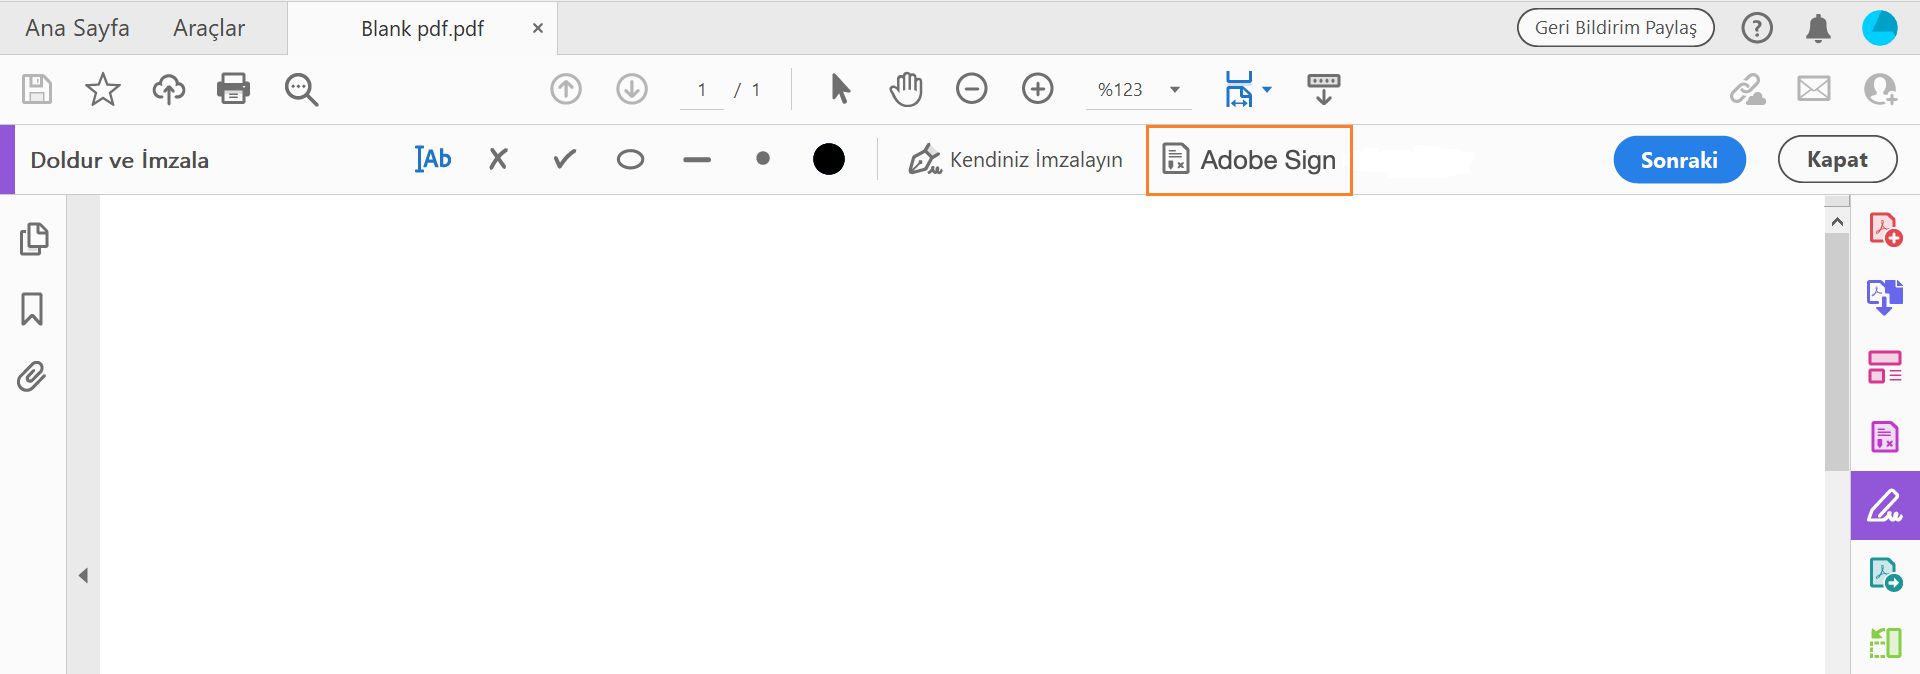
Task: Print the document
Action: [234, 89]
